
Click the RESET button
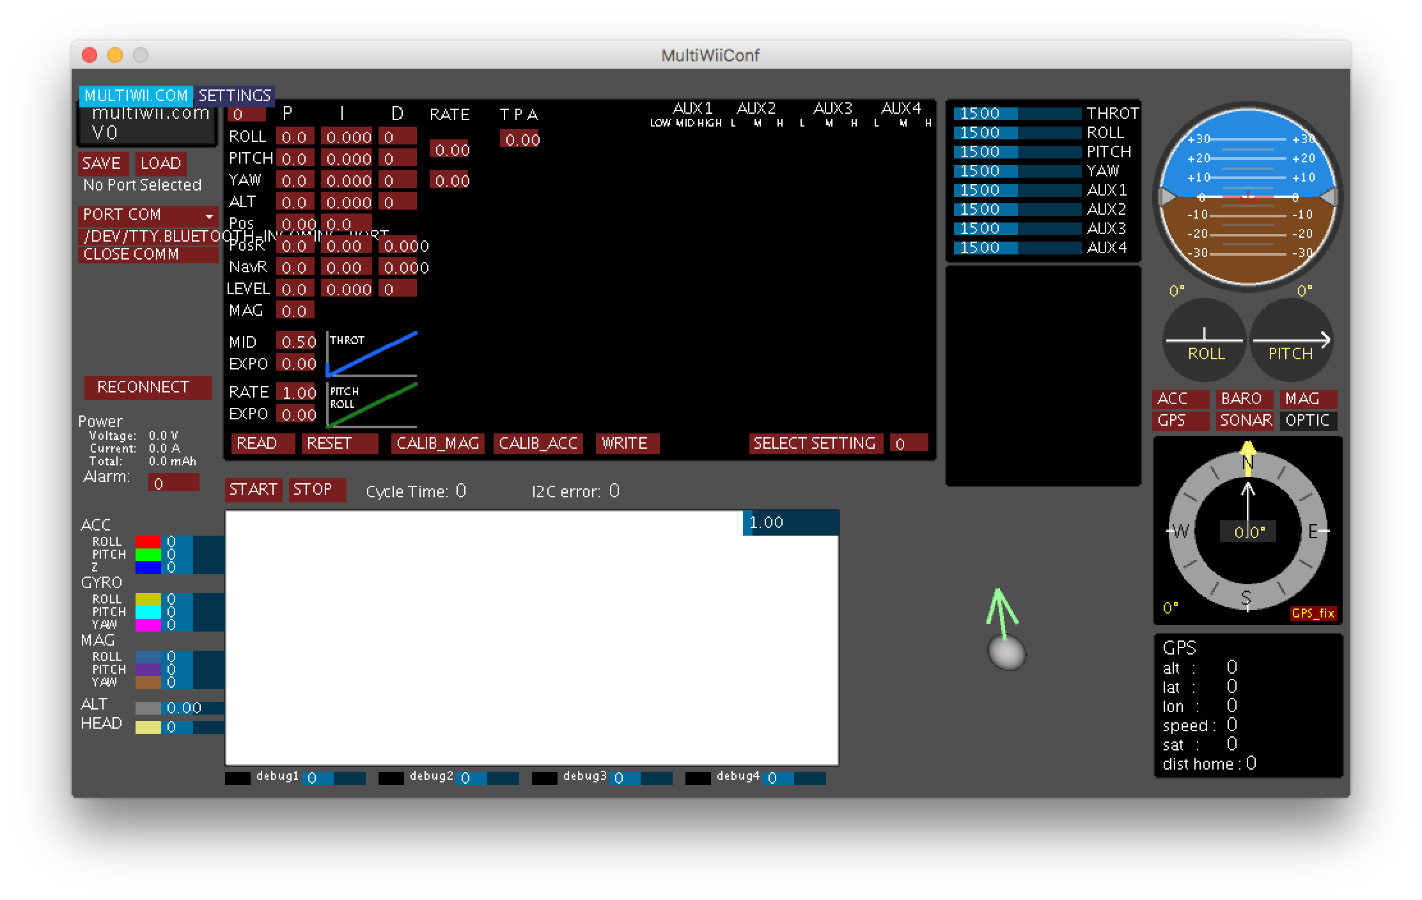pos(339,443)
